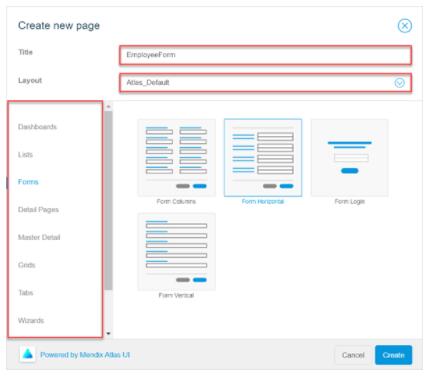This screenshot has height=376, width=428.
Task: Open the Master Detail category
Action: click(x=39, y=237)
